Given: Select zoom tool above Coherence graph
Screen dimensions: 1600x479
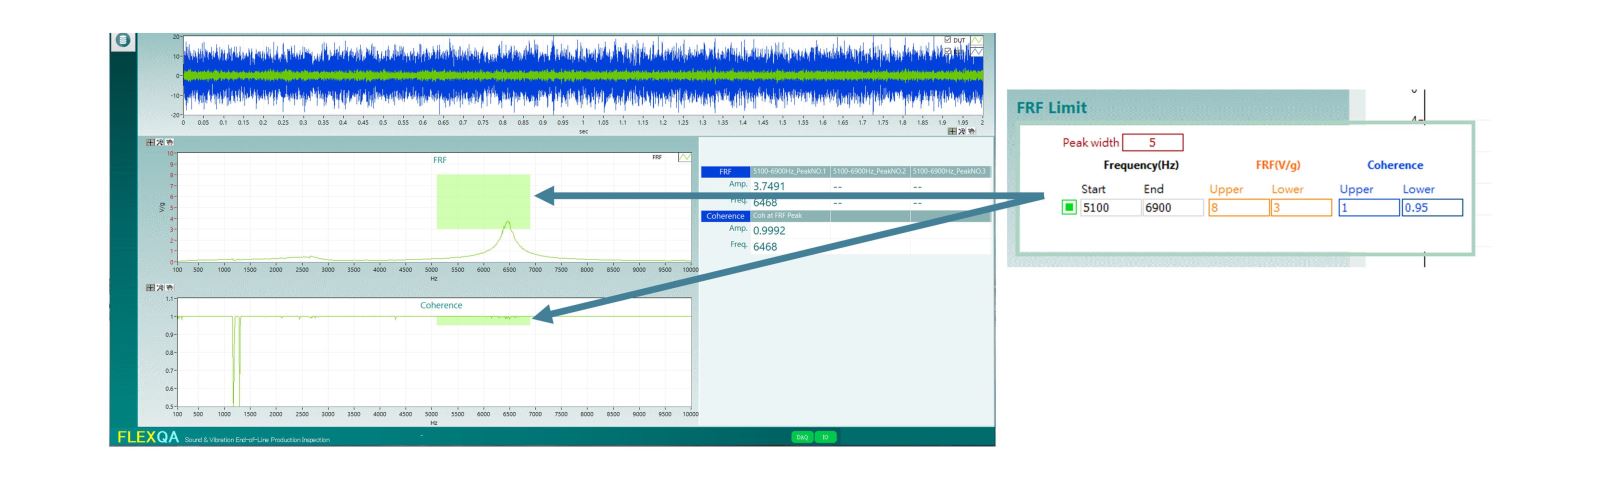Looking at the screenshot, I should (160, 288).
